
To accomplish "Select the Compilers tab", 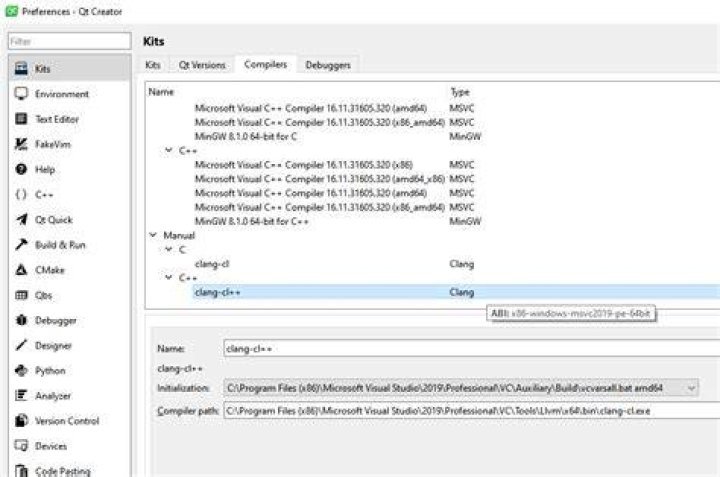I will click(x=265, y=64).
